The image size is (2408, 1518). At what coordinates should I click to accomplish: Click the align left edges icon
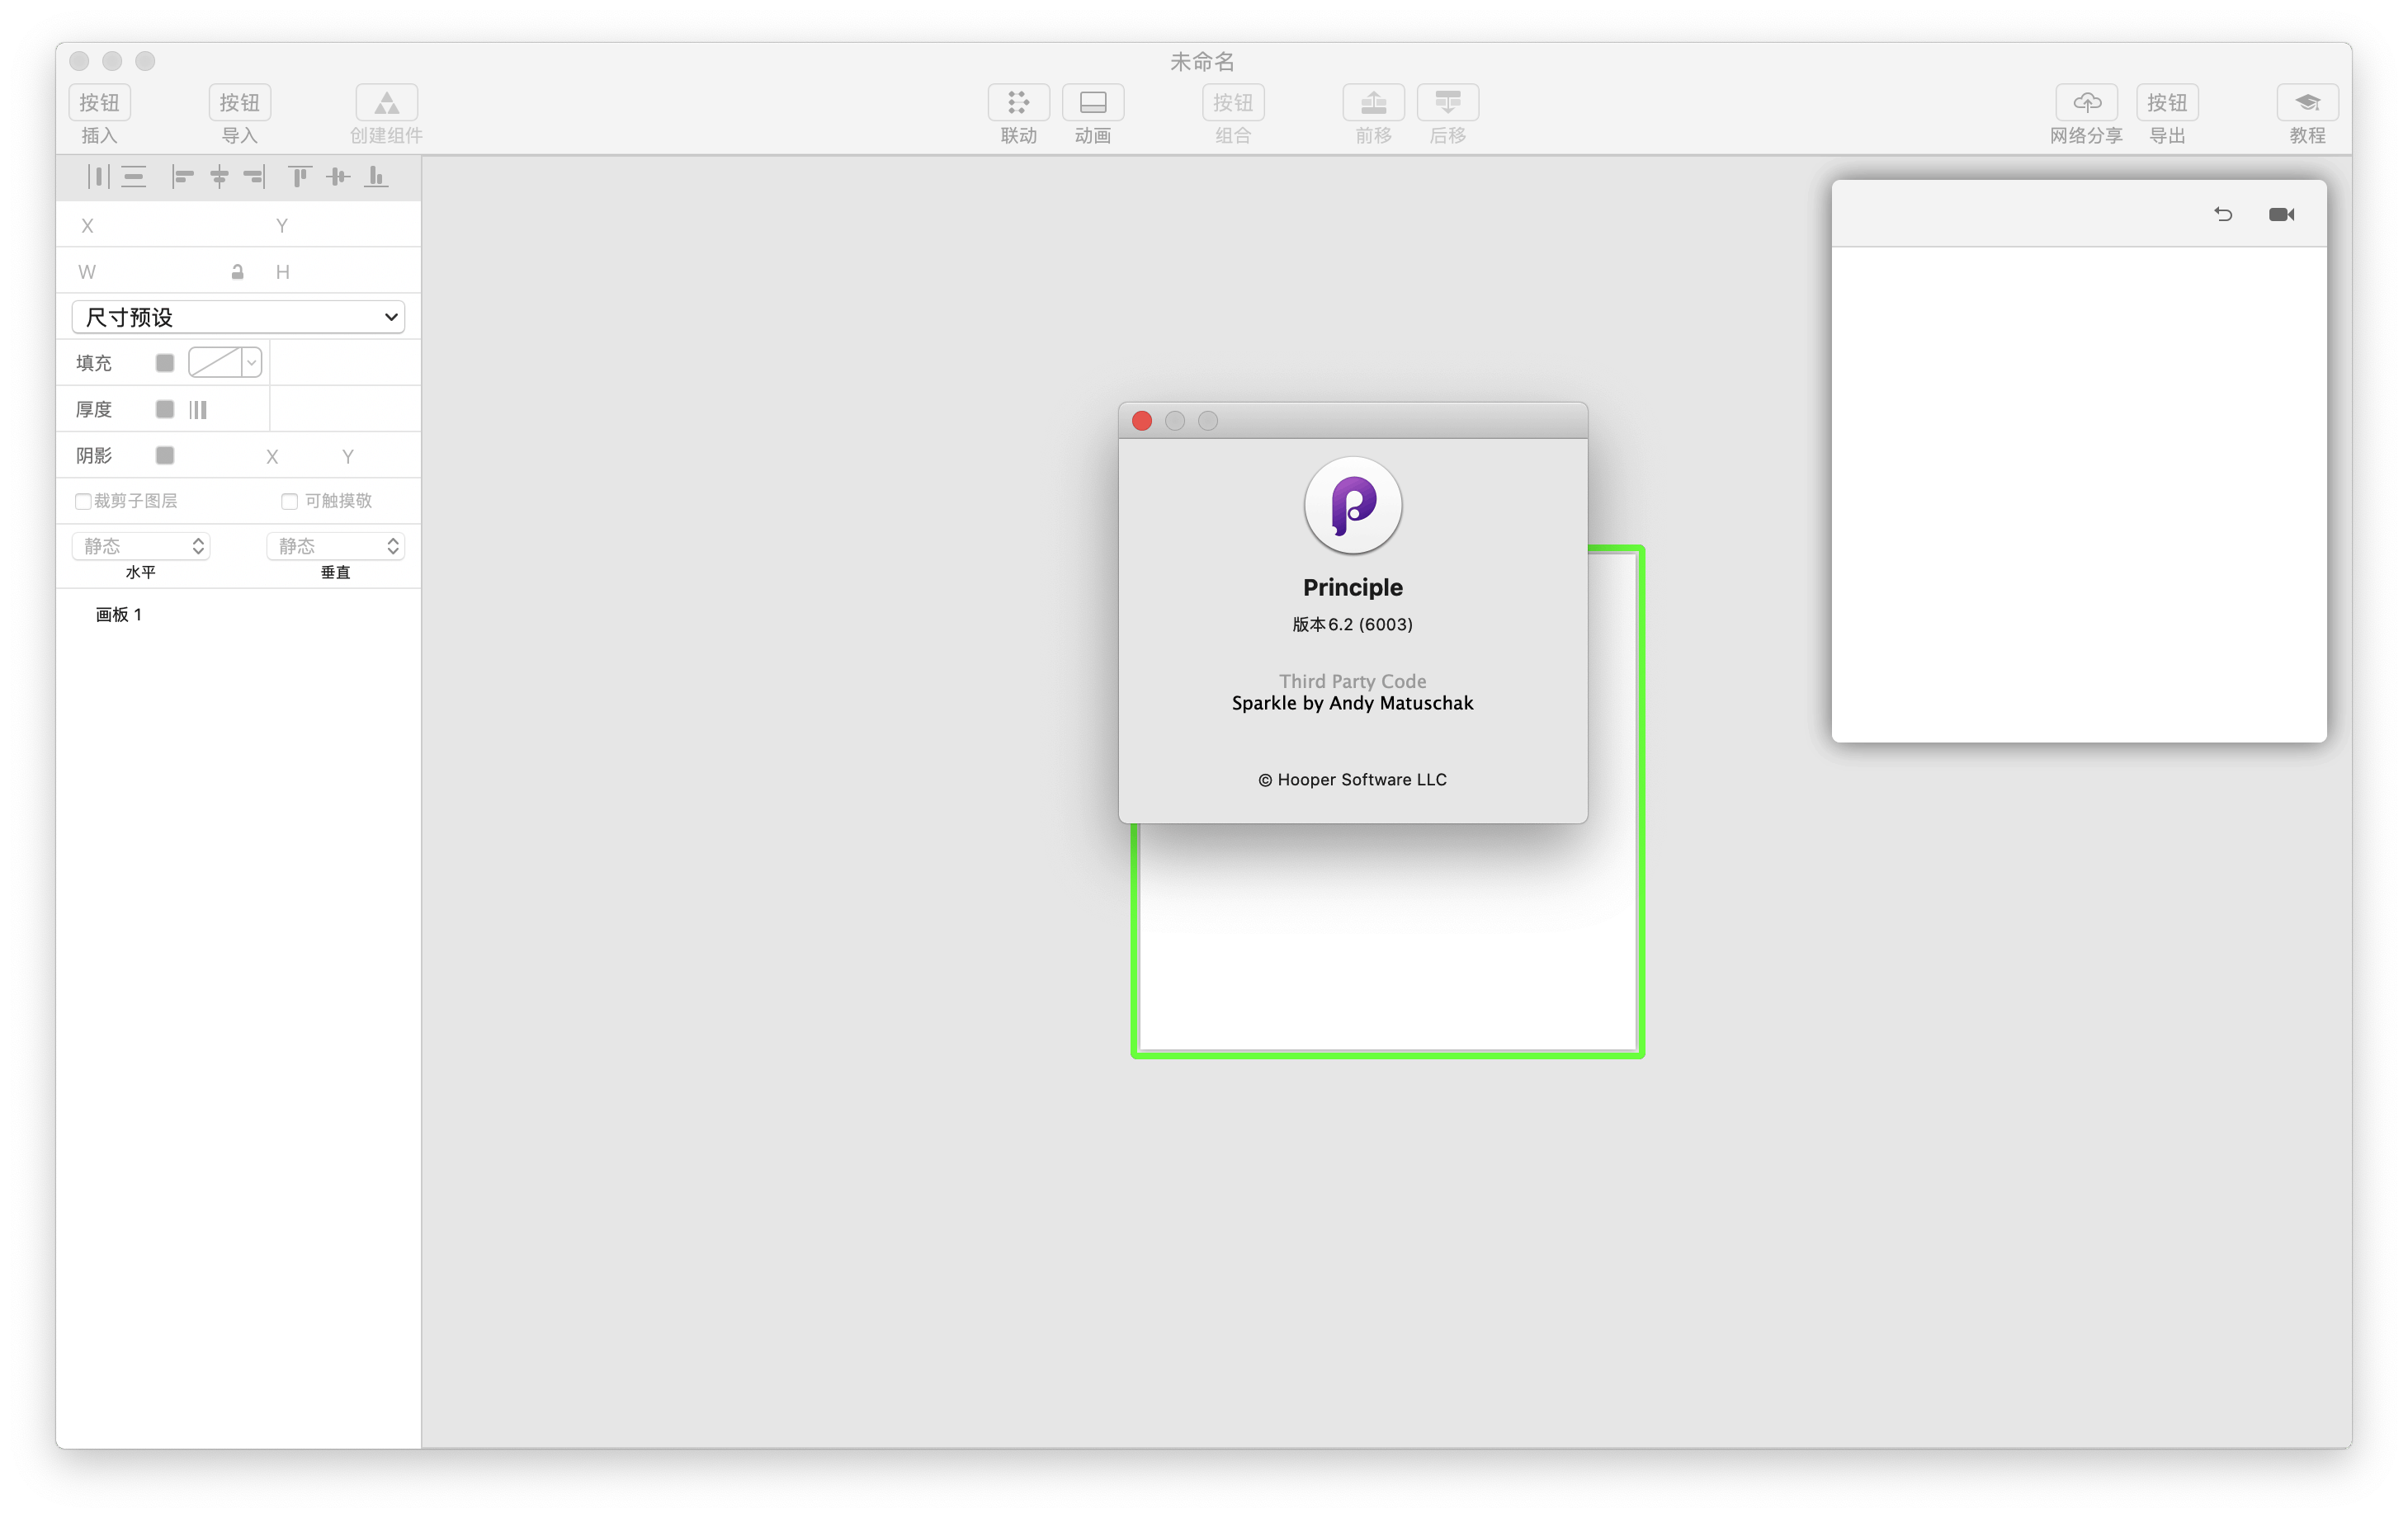tap(182, 177)
